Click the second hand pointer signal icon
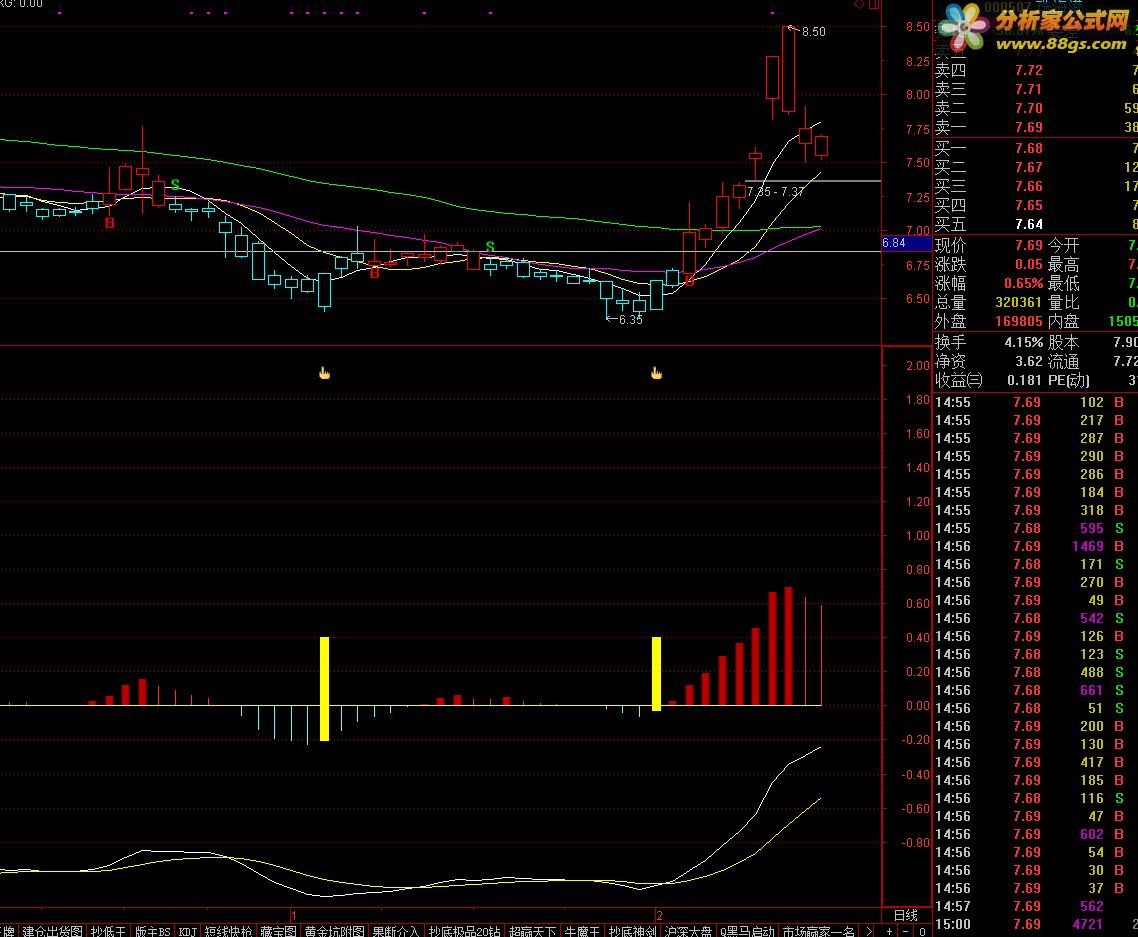This screenshot has height=937, width=1138. 657,373
